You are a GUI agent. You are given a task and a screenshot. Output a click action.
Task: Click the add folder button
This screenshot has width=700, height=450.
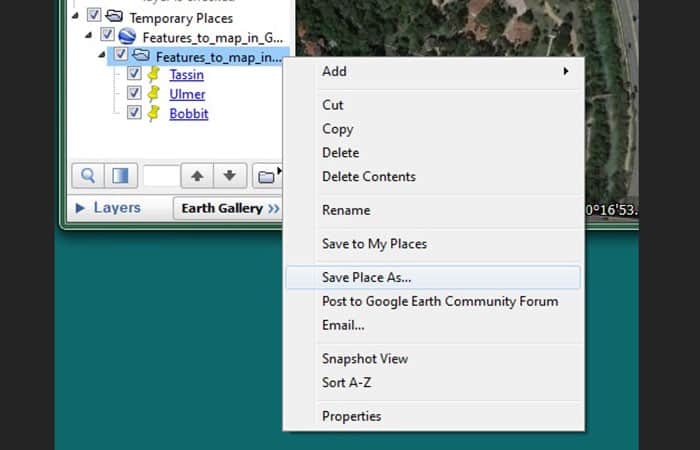click(267, 176)
